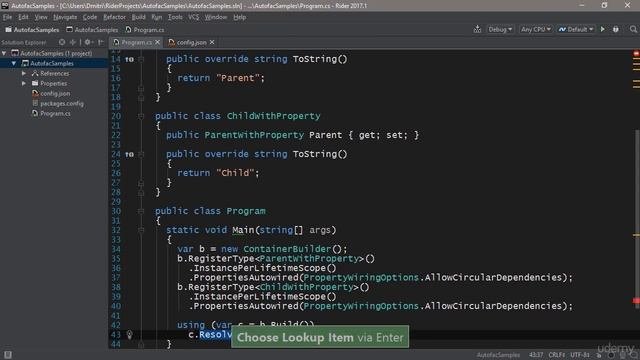
Task: Click the Build Solution icon in toolbar
Action: click(x=477, y=29)
